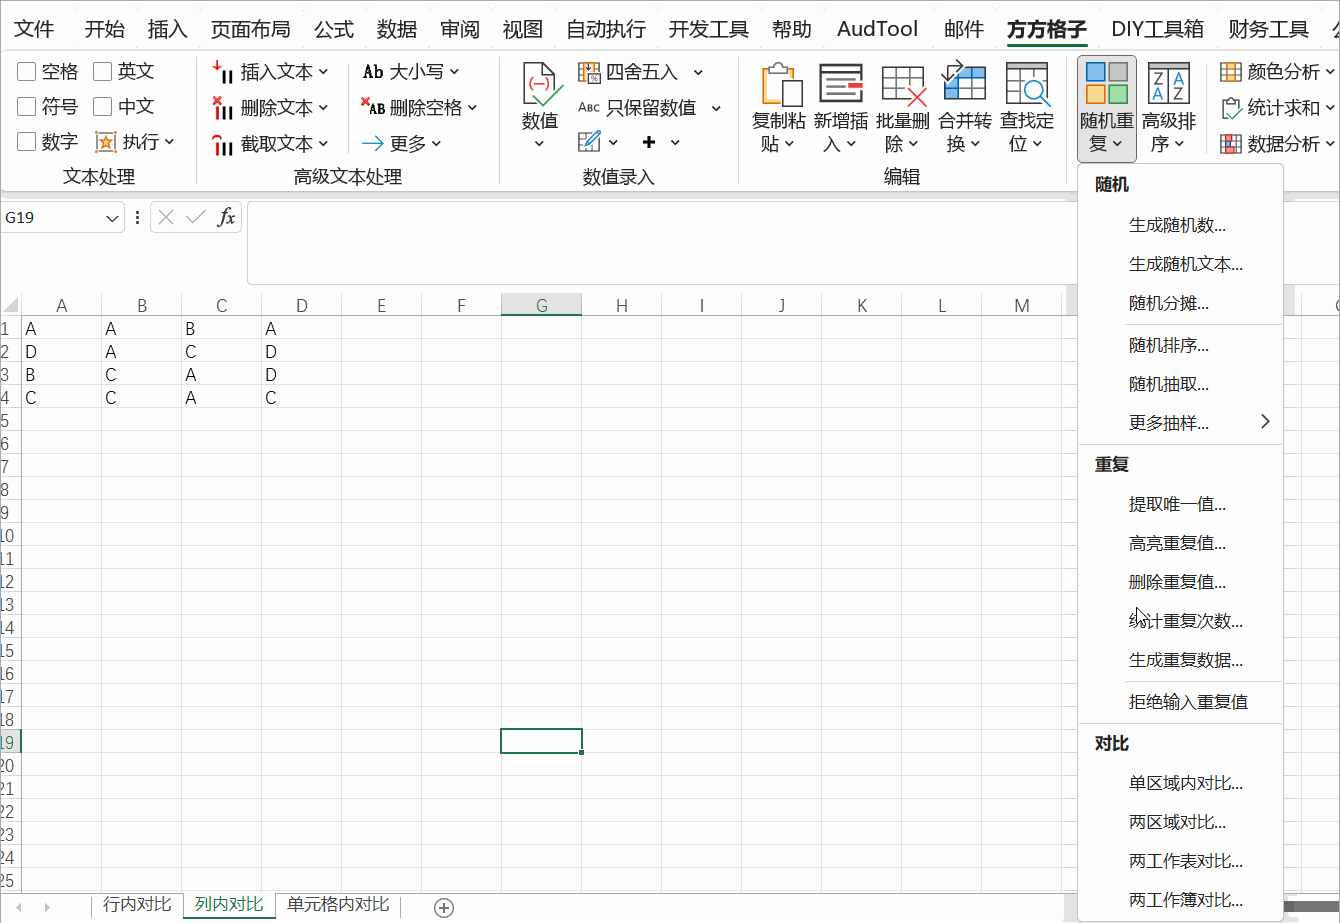Select the 颜色分析 tool

(x=1280, y=71)
